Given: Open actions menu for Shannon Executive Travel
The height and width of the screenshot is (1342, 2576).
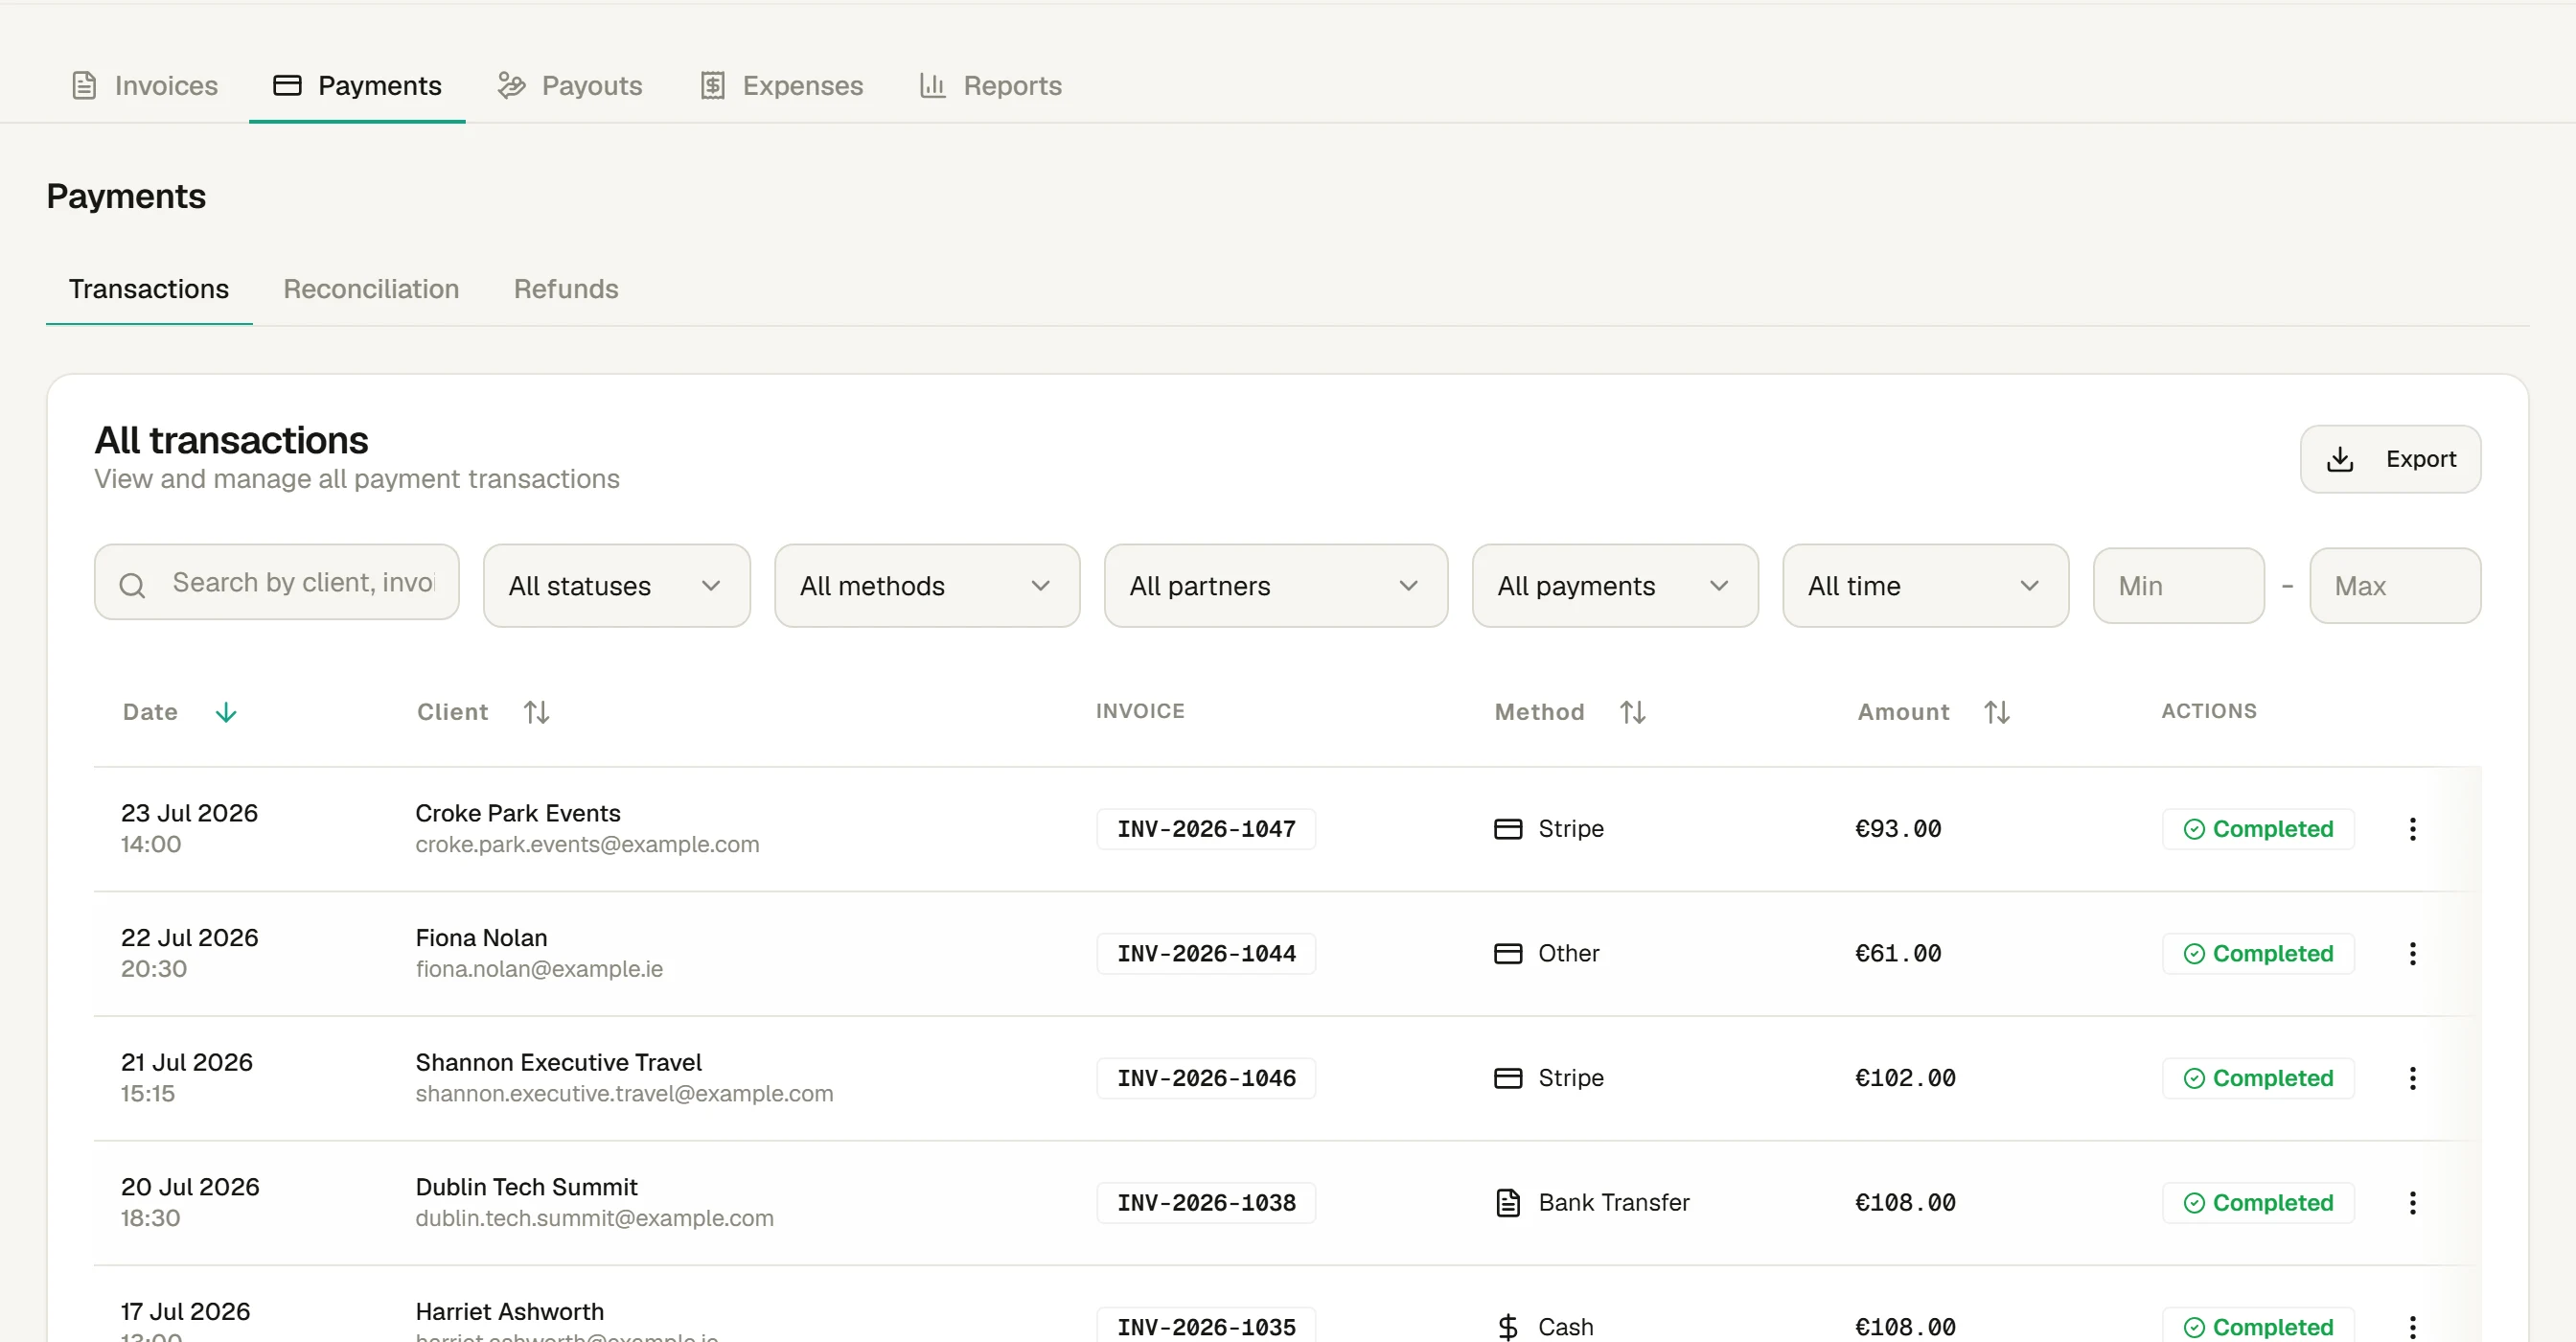Looking at the screenshot, I should [2412, 1078].
